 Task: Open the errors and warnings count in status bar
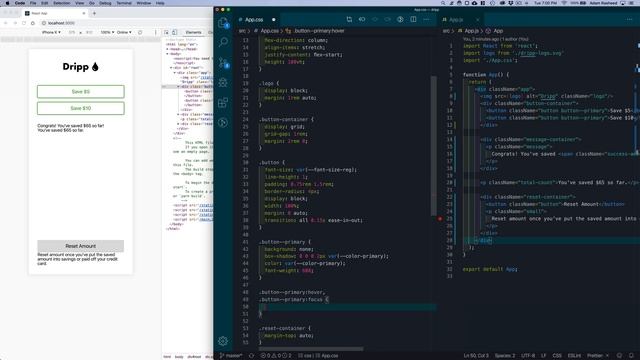(x=276, y=356)
